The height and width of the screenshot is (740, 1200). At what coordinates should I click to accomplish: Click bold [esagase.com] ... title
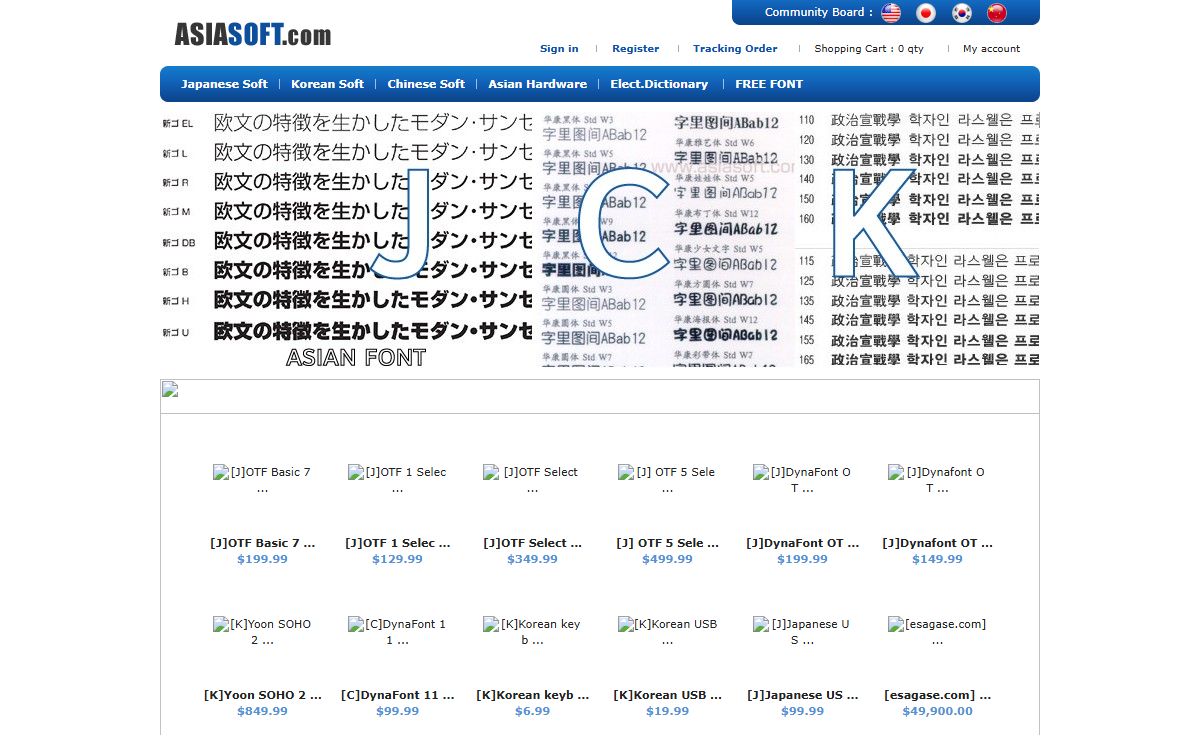point(937,695)
